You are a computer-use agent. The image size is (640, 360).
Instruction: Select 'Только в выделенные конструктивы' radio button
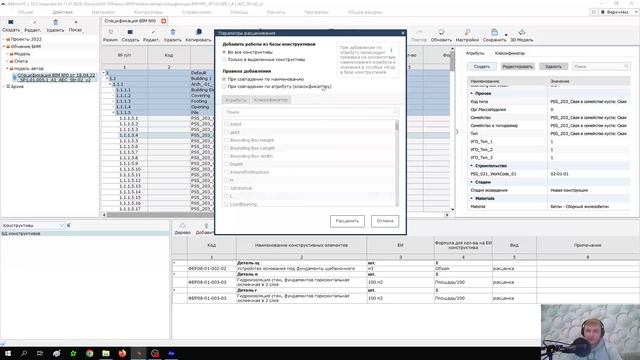(224, 60)
